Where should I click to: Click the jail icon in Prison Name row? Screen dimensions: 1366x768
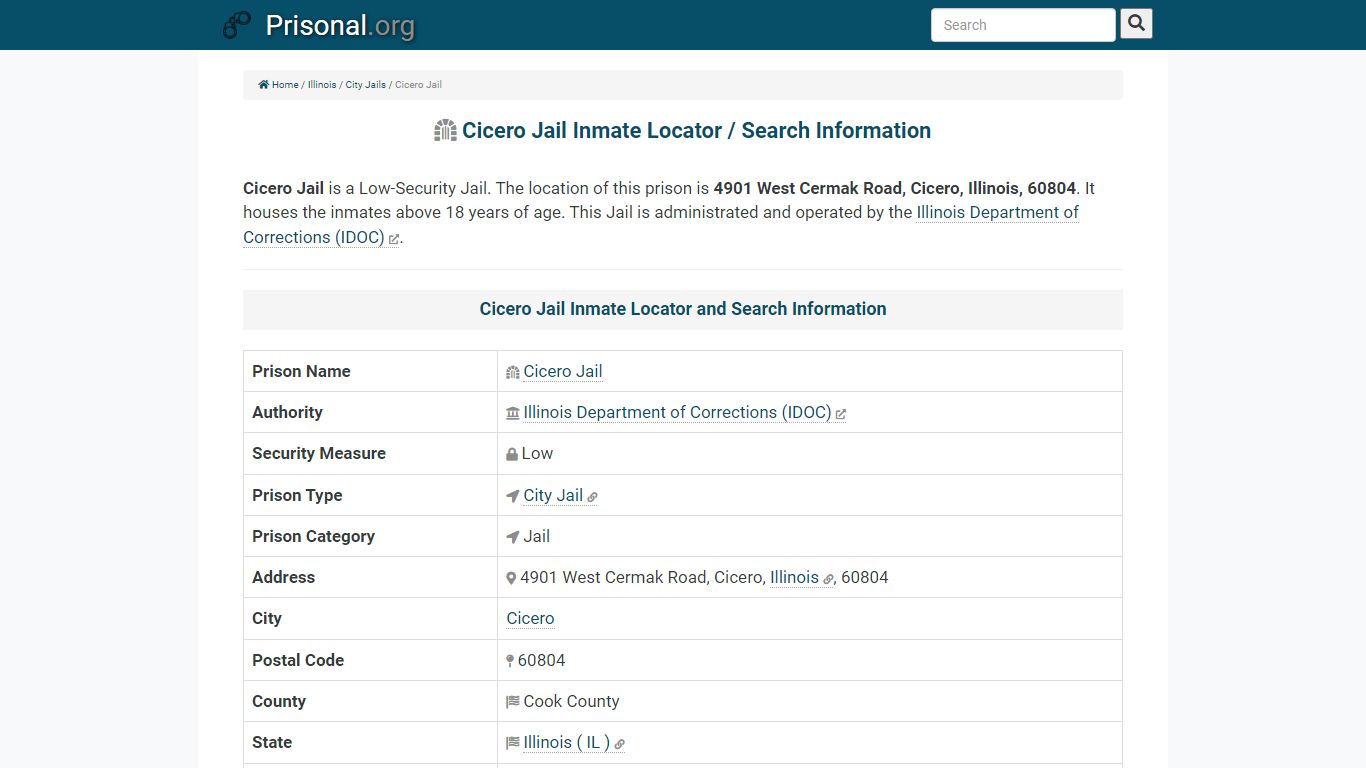[513, 372]
